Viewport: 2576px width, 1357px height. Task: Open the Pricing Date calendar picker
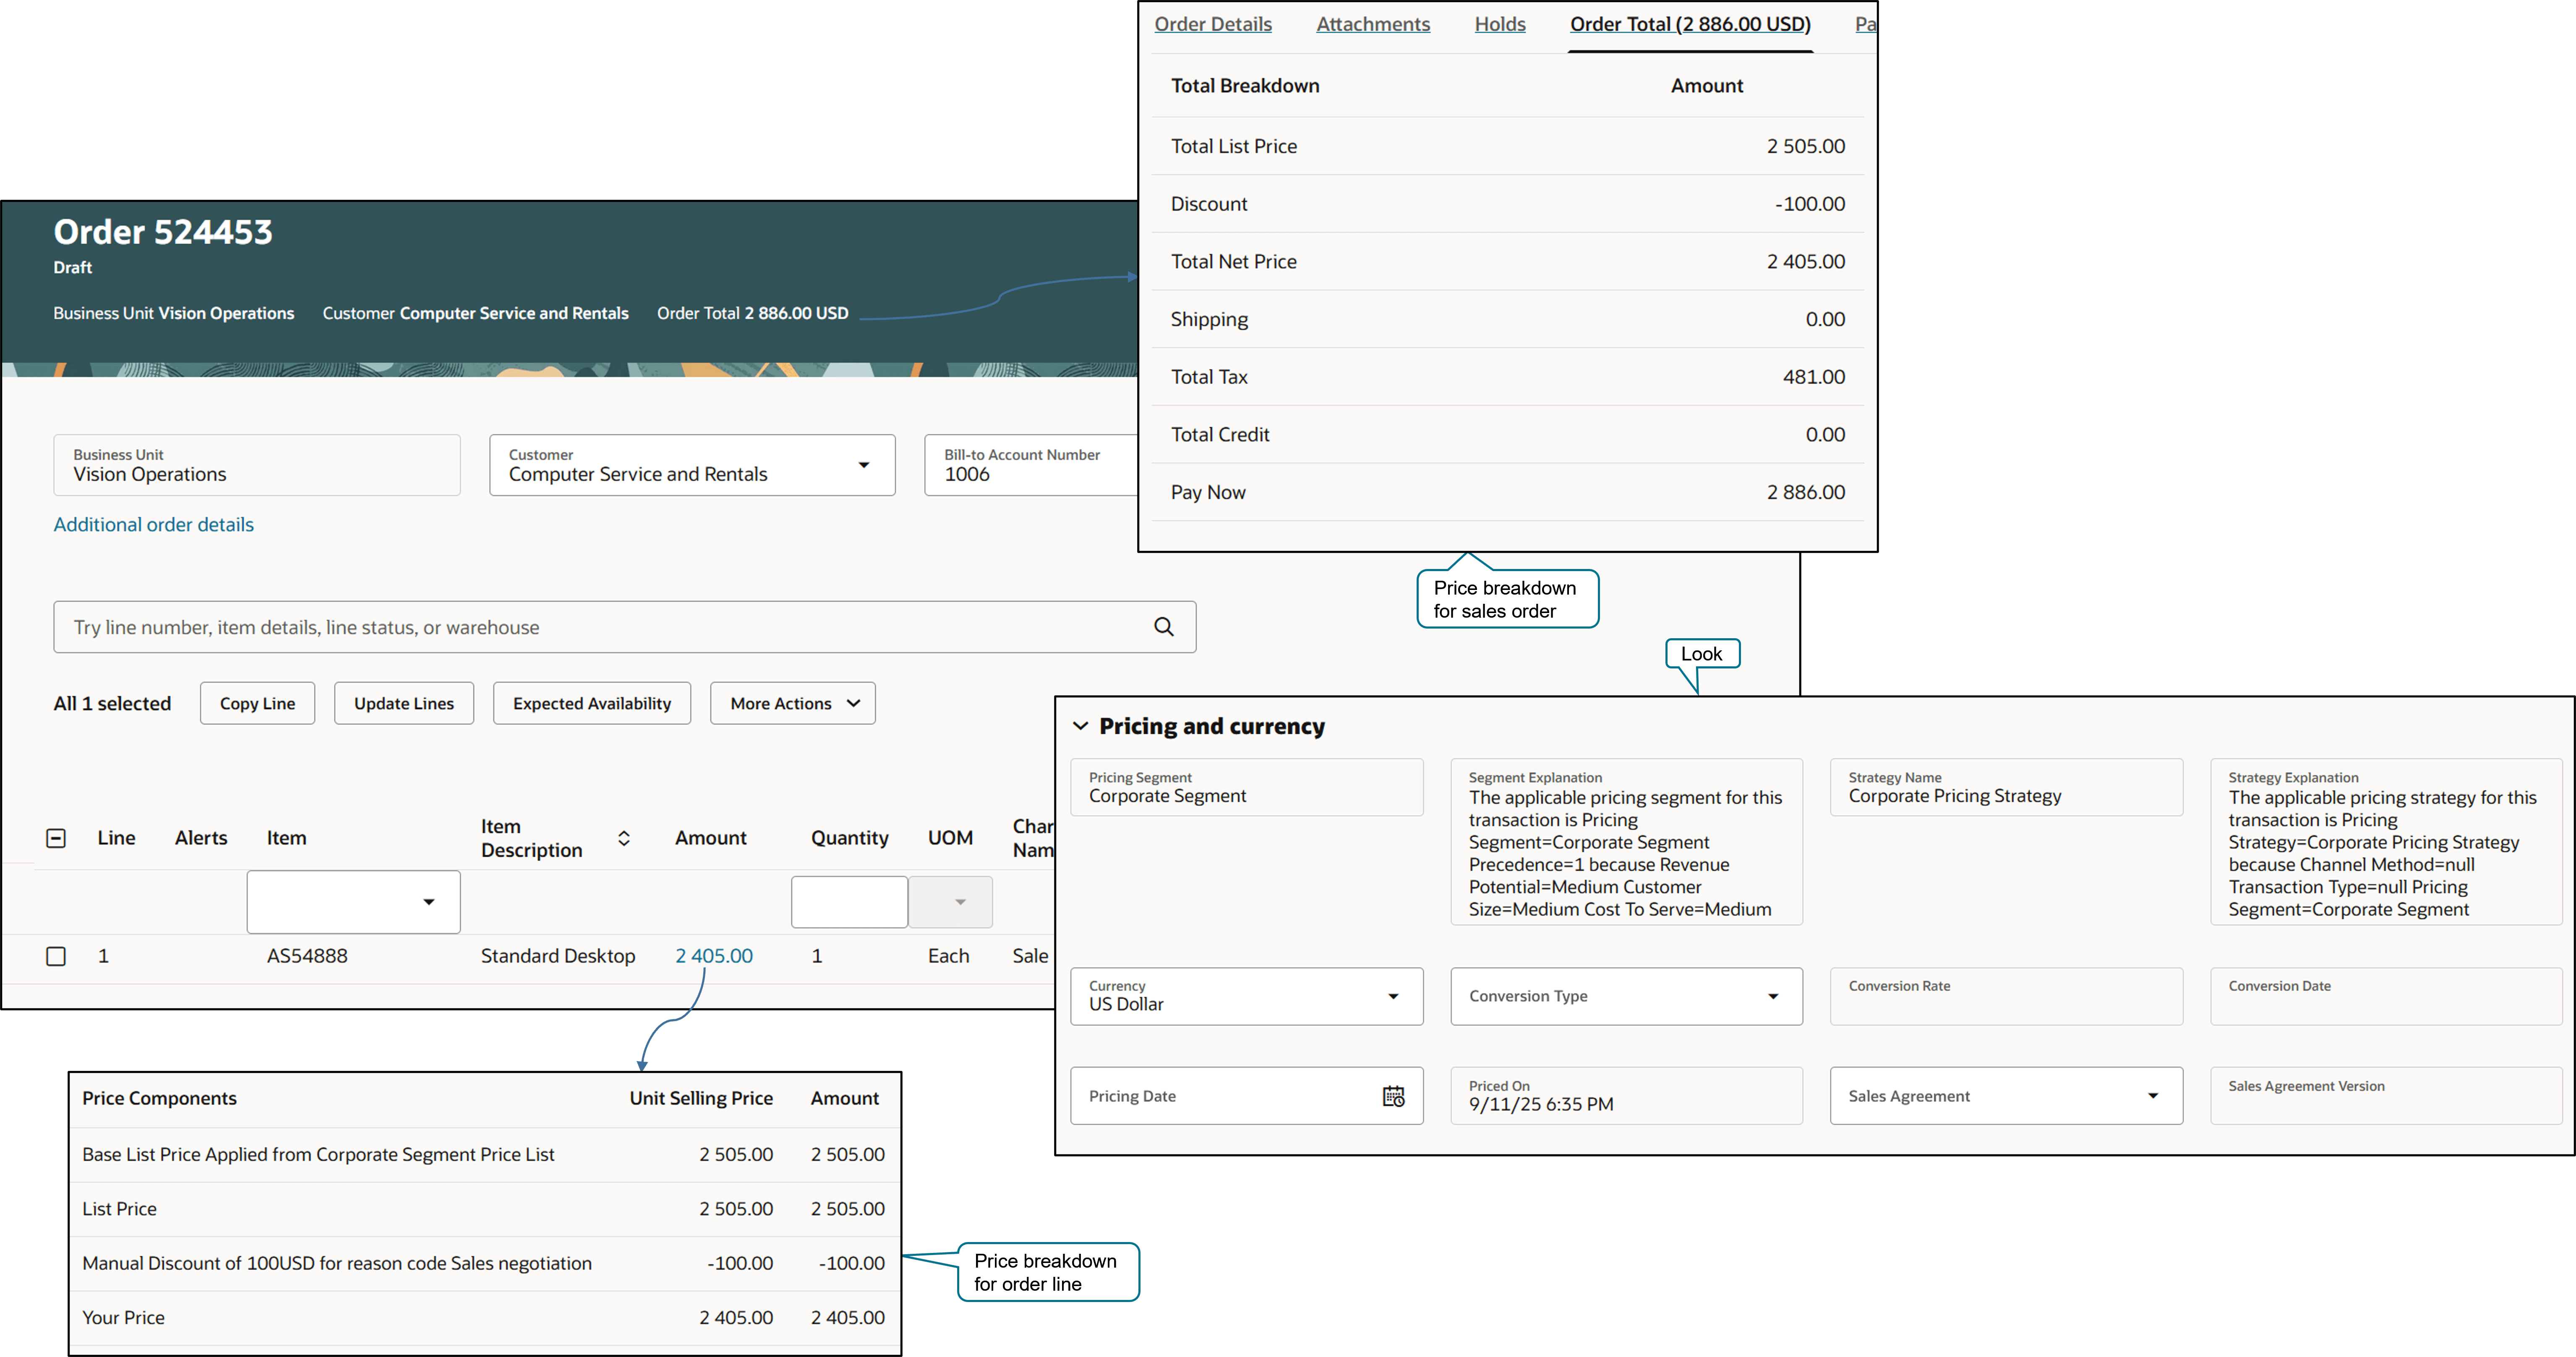pos(1393,1096)
